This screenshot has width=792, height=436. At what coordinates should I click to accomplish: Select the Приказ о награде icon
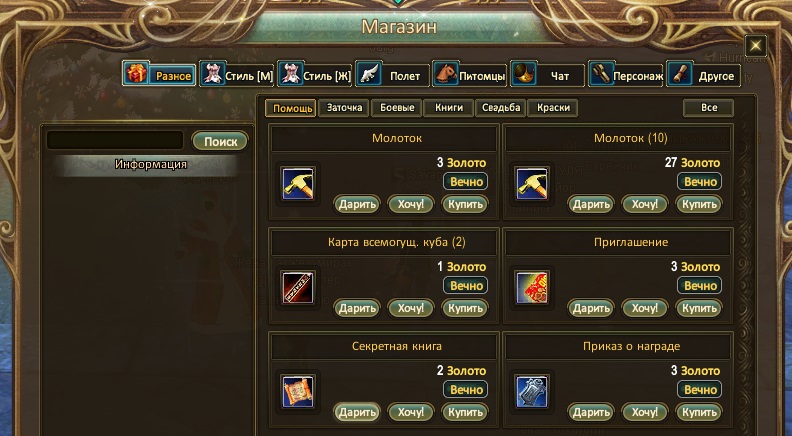(x=532, y=392)
